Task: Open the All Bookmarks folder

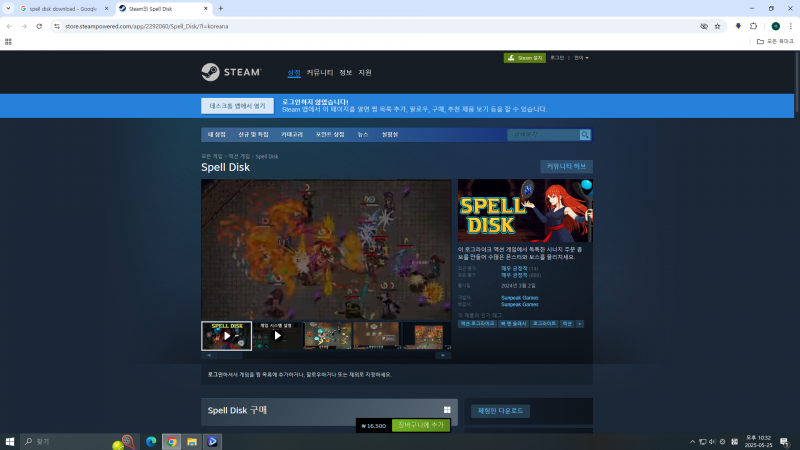Action: click(775, 41)
